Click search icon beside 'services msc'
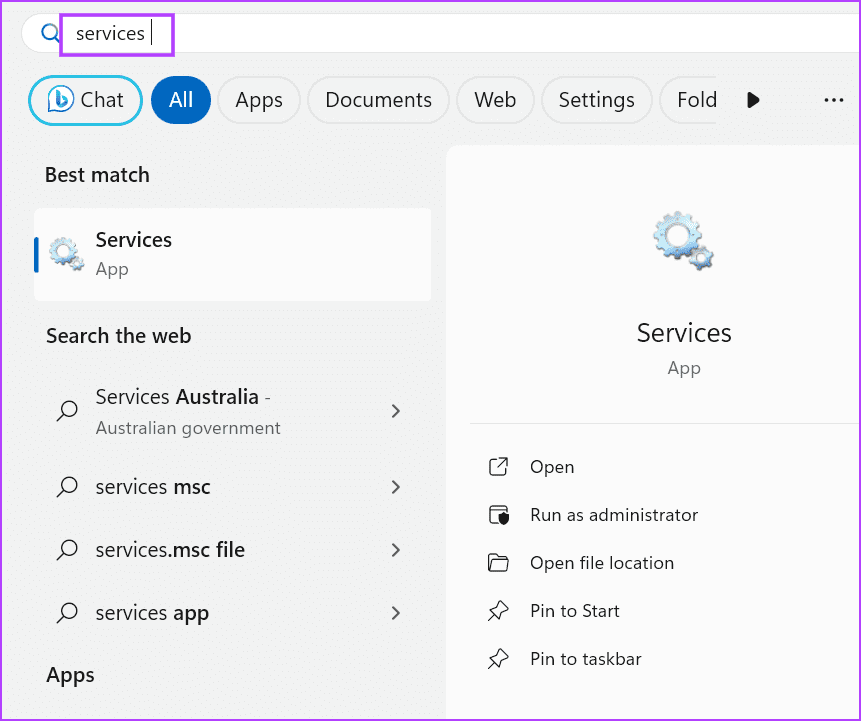Viewport: 861px width, 721px height. [67, 487]
